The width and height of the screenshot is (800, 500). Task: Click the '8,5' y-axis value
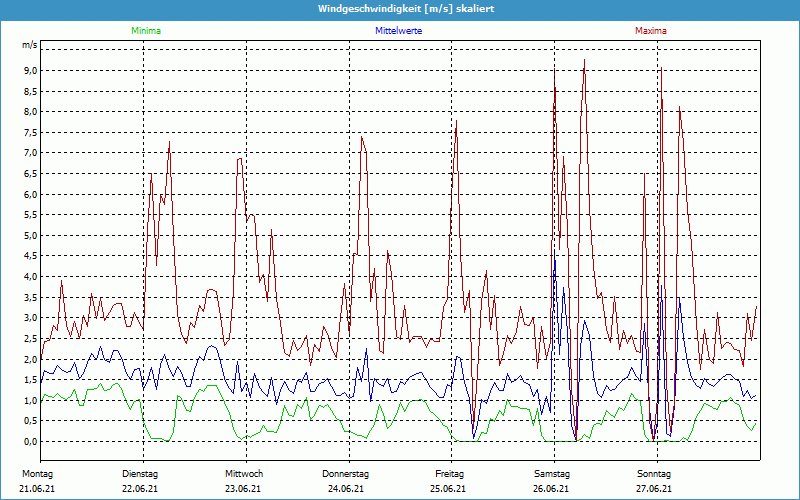(31, 91)
